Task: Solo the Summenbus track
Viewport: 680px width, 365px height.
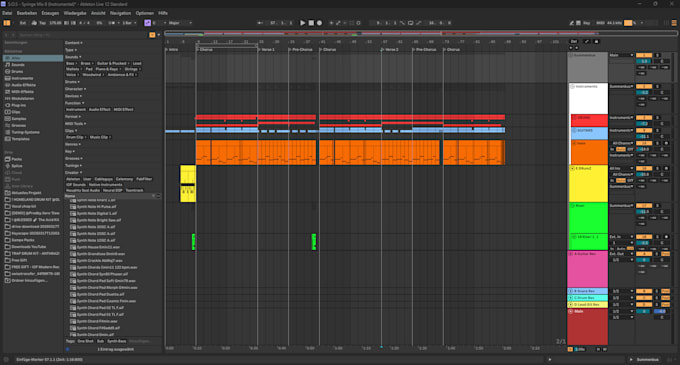Action: pos(658,55)
